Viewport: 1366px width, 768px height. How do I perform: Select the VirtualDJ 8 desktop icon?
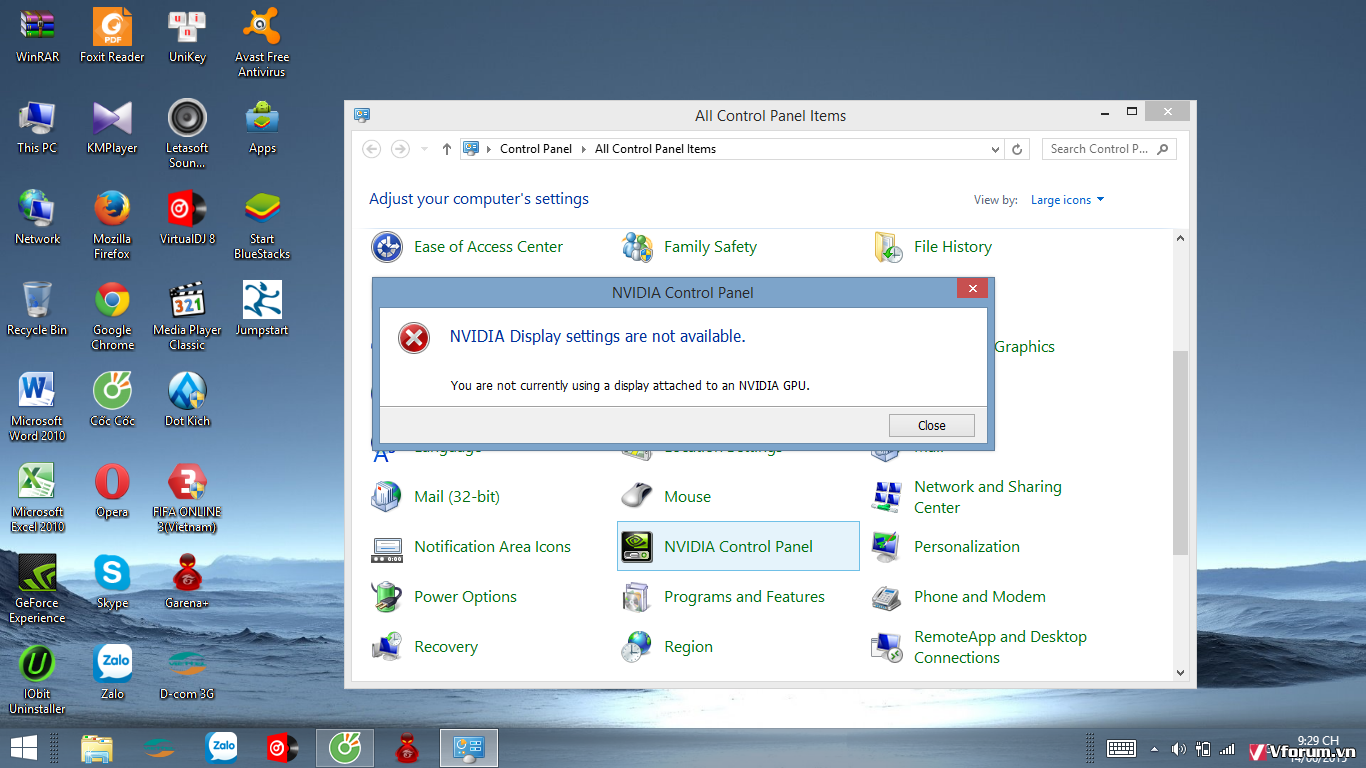click(x=187, y=218)
